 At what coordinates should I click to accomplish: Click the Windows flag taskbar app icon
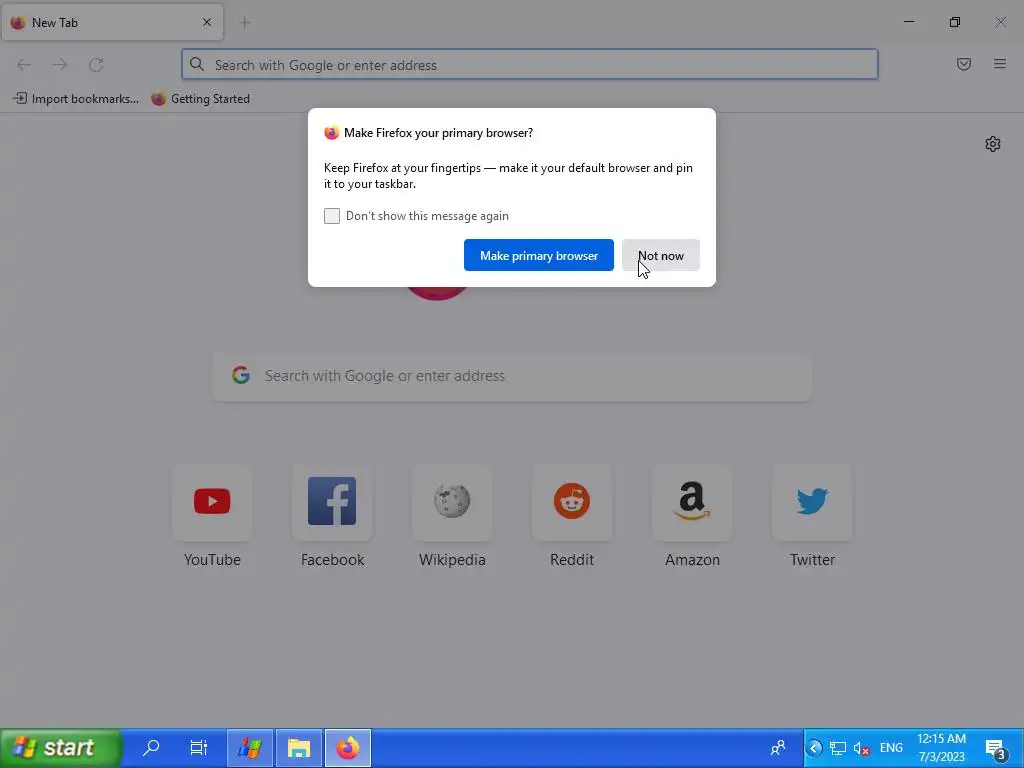[249, 748]
